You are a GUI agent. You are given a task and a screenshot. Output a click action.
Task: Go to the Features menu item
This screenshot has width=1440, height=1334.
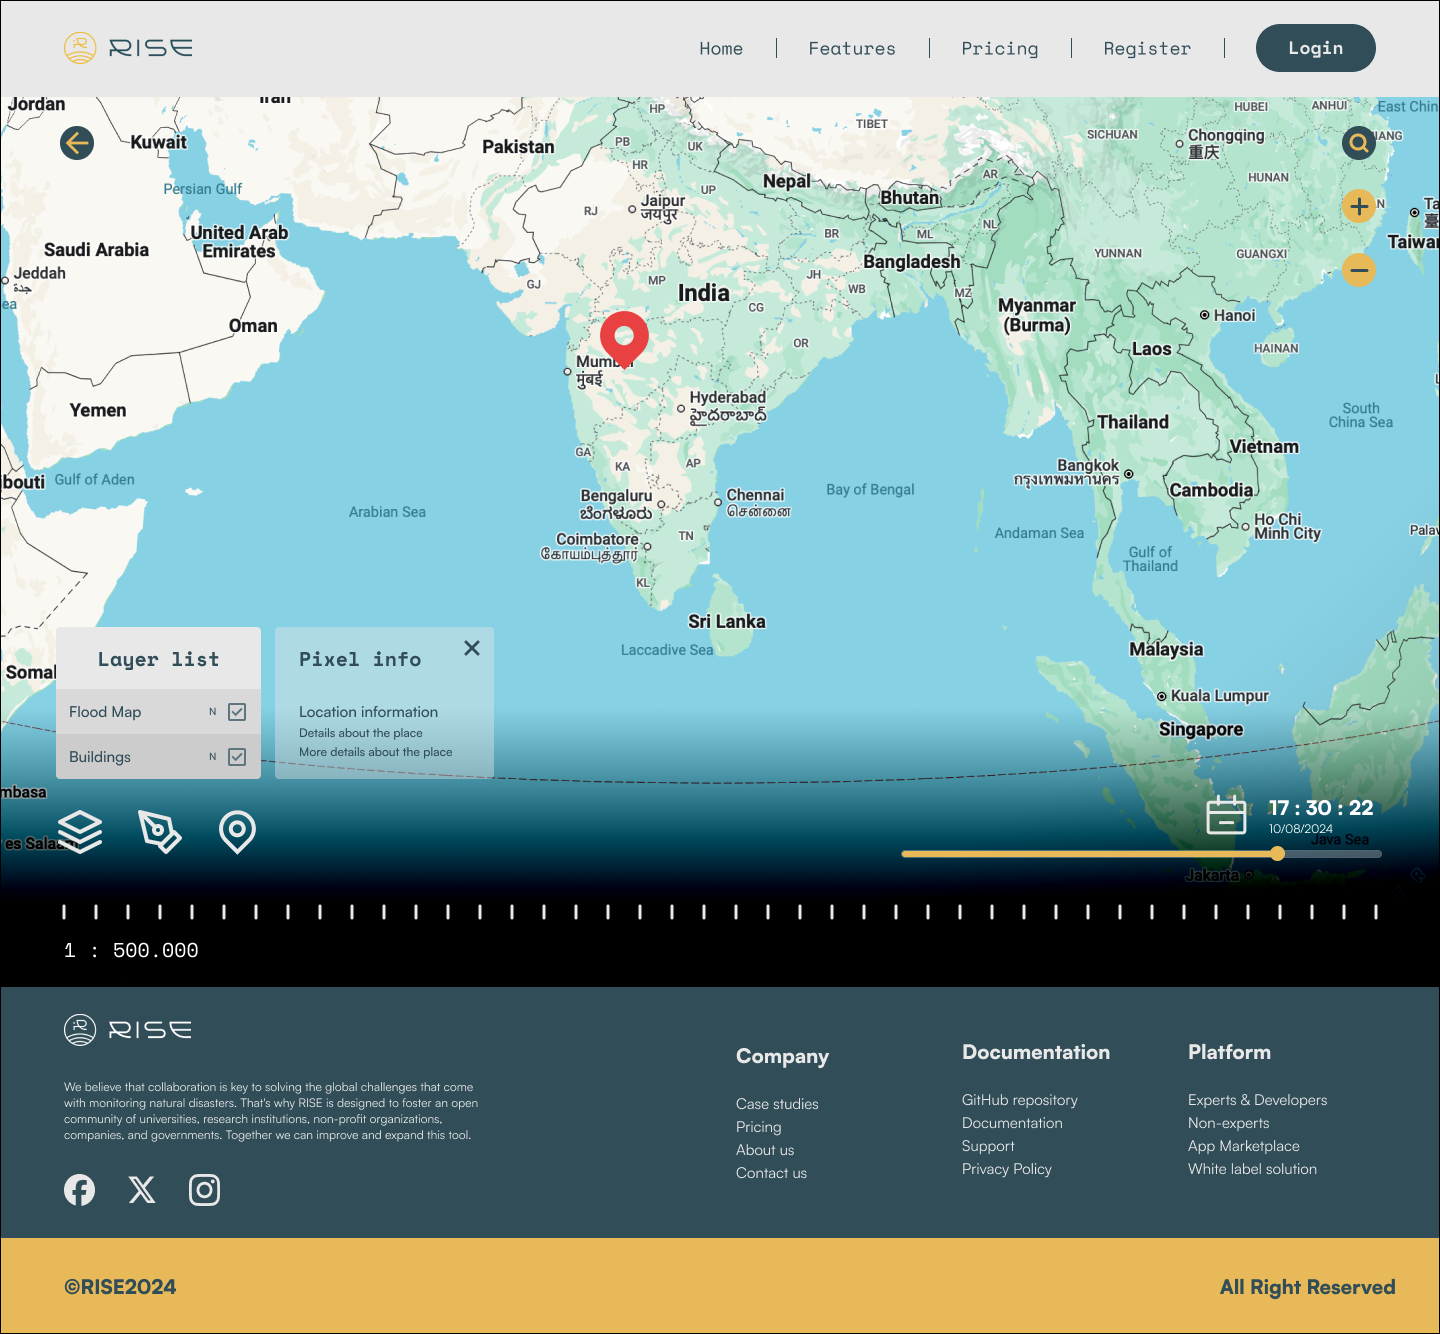point(851,48)
